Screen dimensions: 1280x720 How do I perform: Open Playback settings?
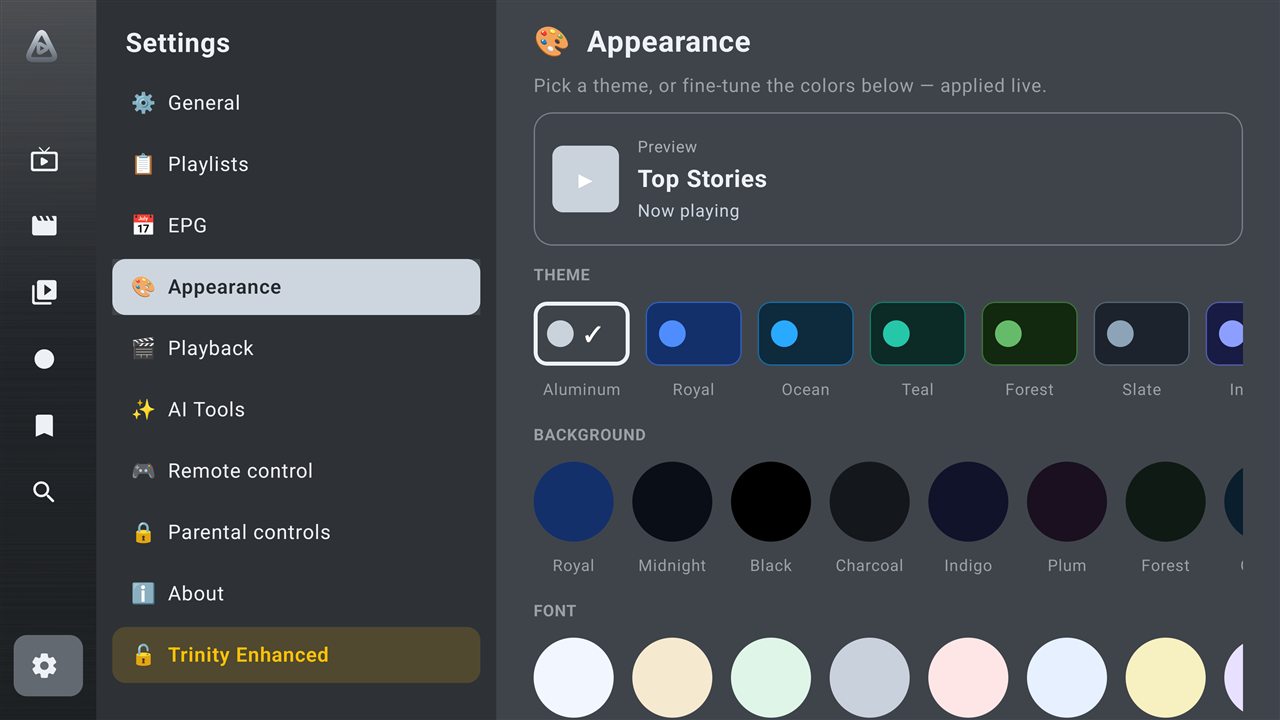[296, 348]
